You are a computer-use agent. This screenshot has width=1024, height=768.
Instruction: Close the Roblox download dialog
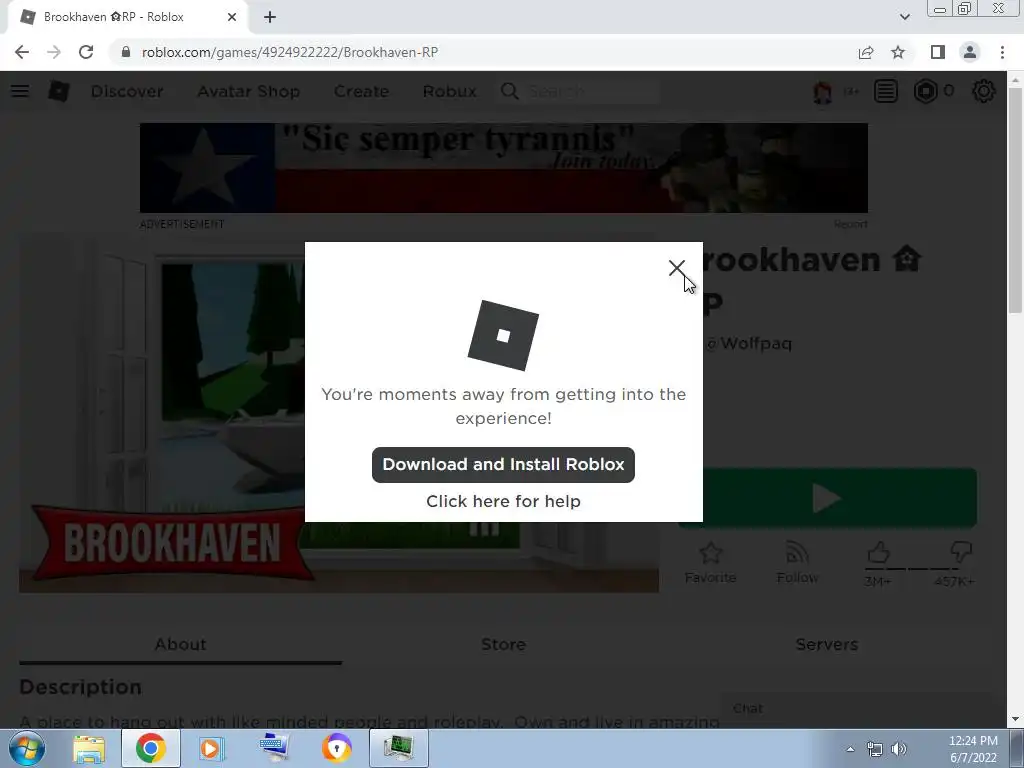[x=677, y=268]
